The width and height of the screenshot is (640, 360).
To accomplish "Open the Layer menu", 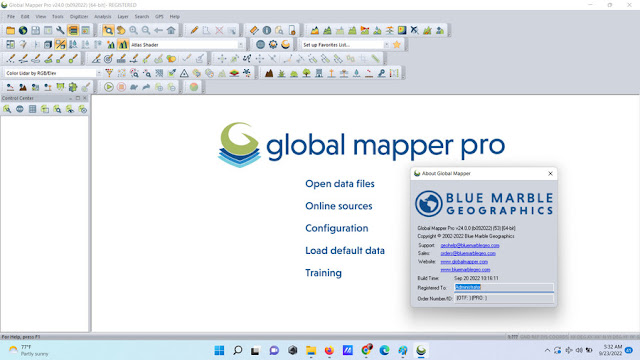I will pyautogui.click(x=123, y=17).
